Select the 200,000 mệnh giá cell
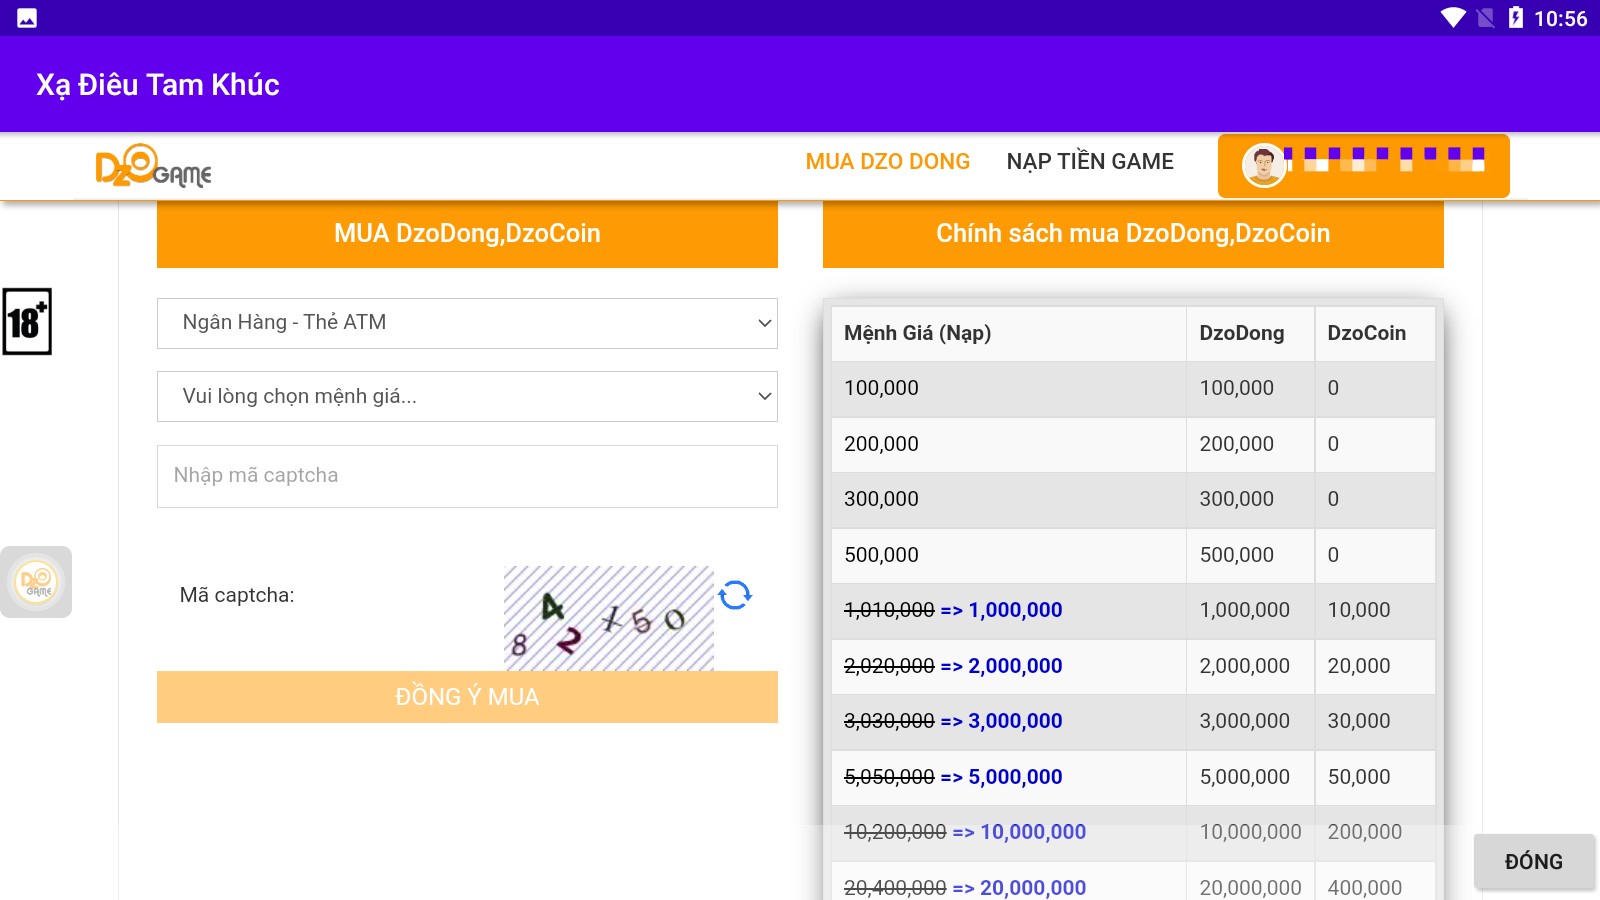 coord(1009,445)
